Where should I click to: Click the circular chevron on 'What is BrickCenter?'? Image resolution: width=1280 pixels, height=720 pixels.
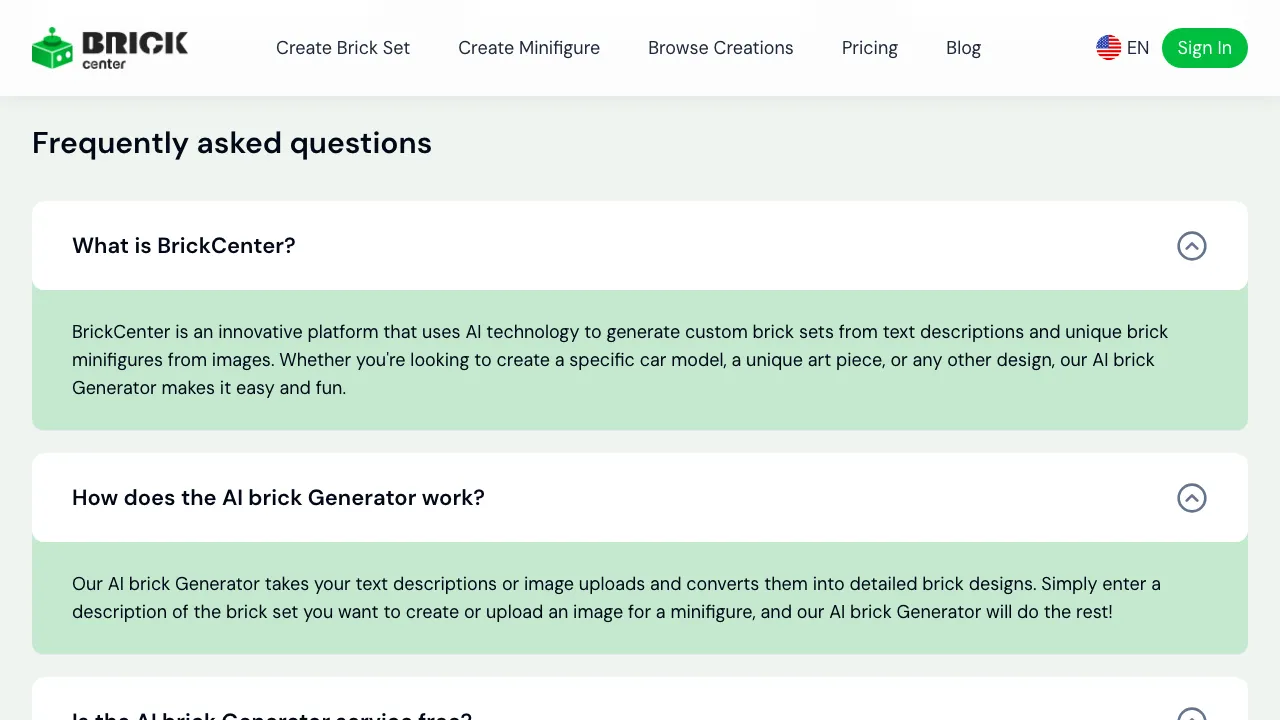coord(1192,246)
